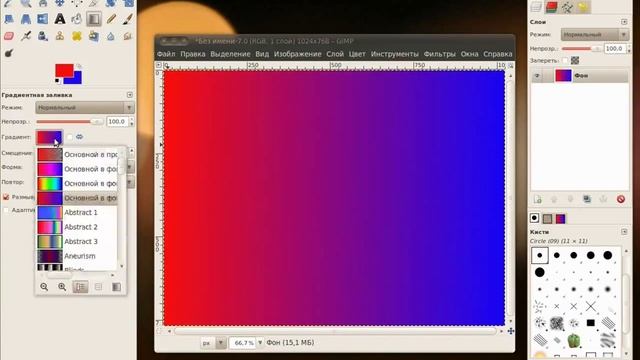This screenshot has height=360, width=640.
Task: Open the Правка menu
Action: 193,54
